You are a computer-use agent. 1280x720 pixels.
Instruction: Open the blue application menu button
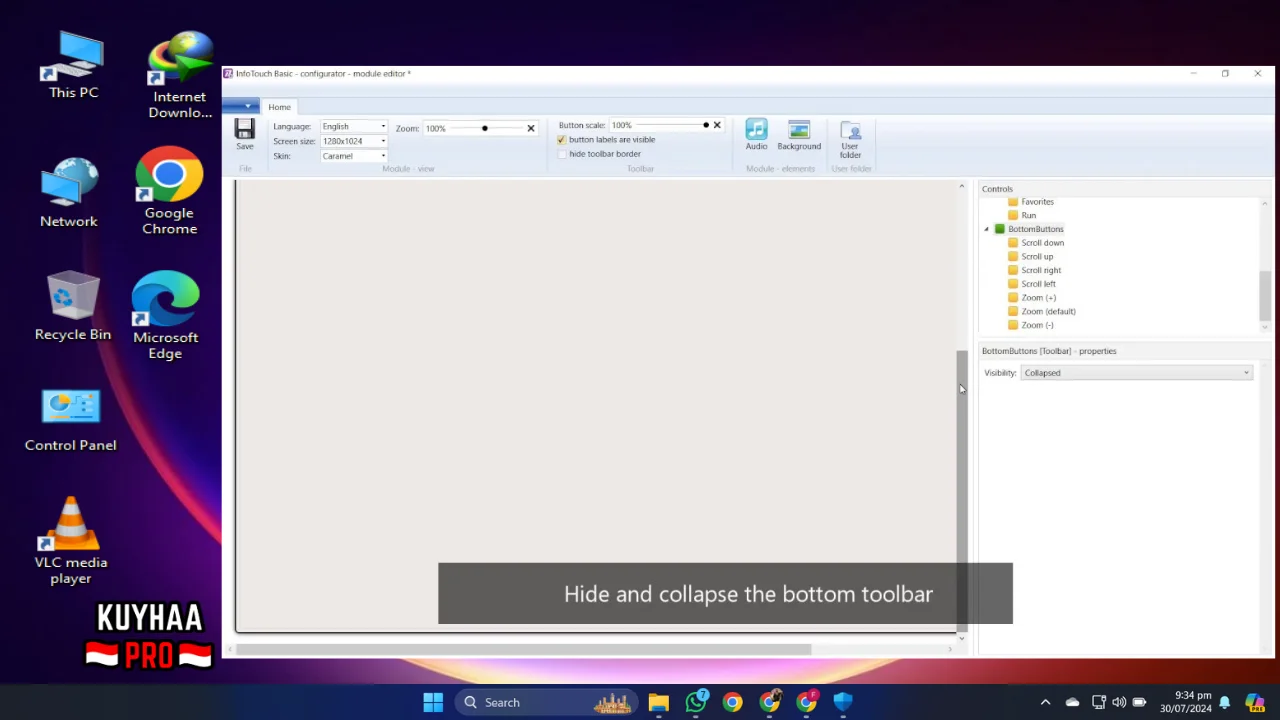pos(240,106)
